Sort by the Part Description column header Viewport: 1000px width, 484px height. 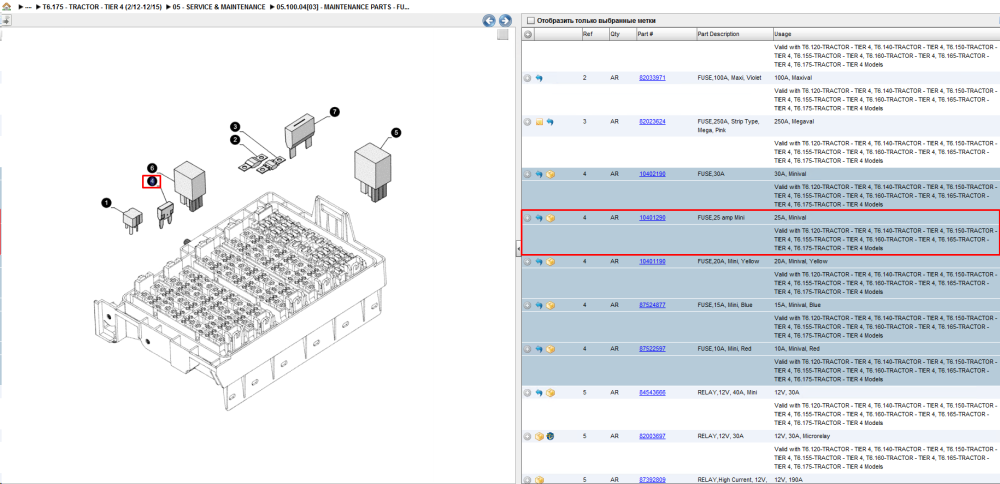tap(718, 34)
